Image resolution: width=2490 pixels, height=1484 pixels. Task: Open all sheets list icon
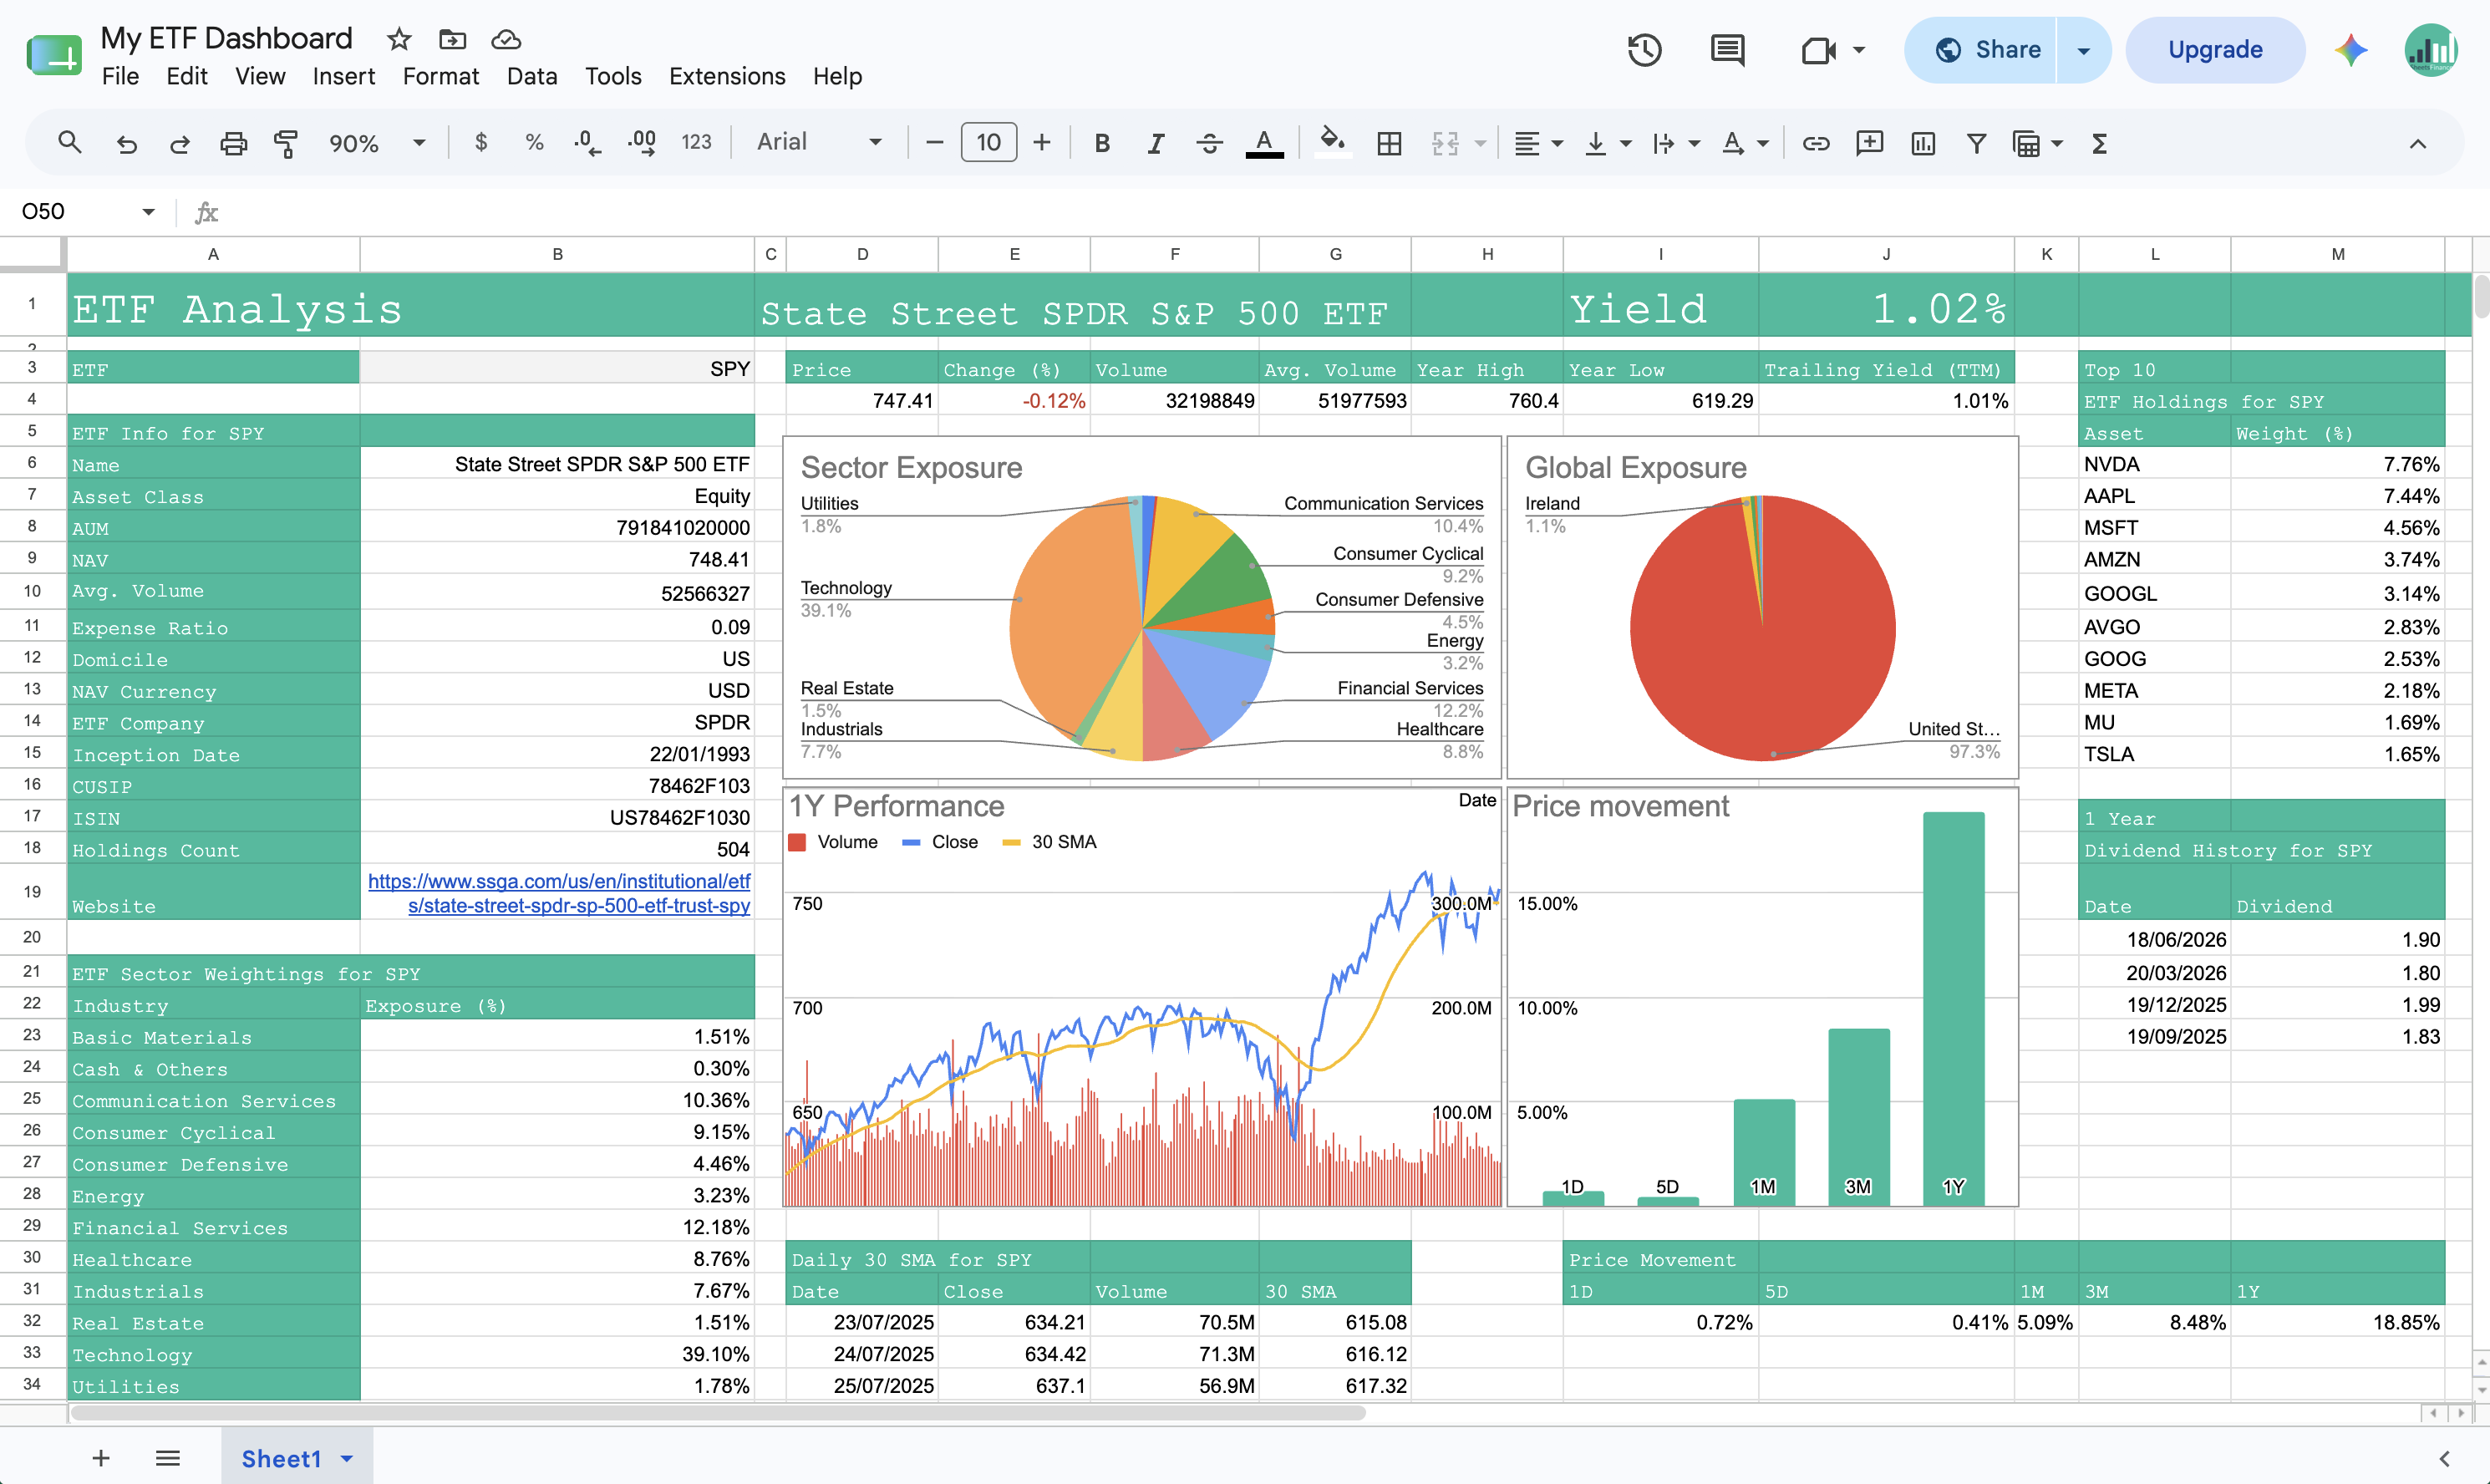(x=168, y=1458)
